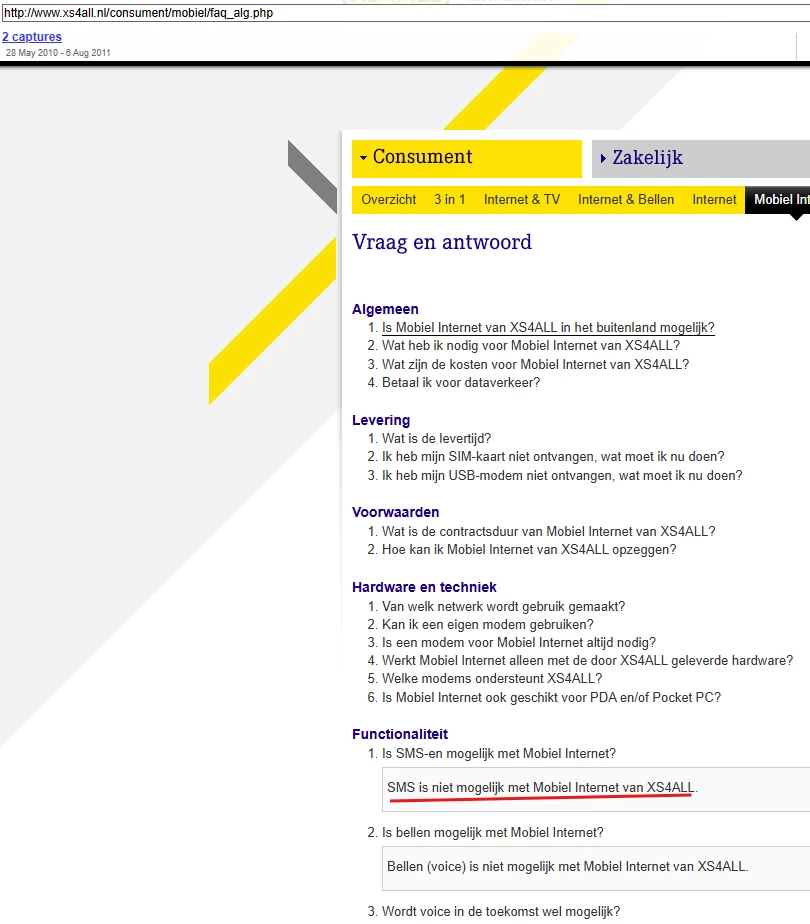
Task: Open USB-modem niet ontvangen question
Action: 562,476
